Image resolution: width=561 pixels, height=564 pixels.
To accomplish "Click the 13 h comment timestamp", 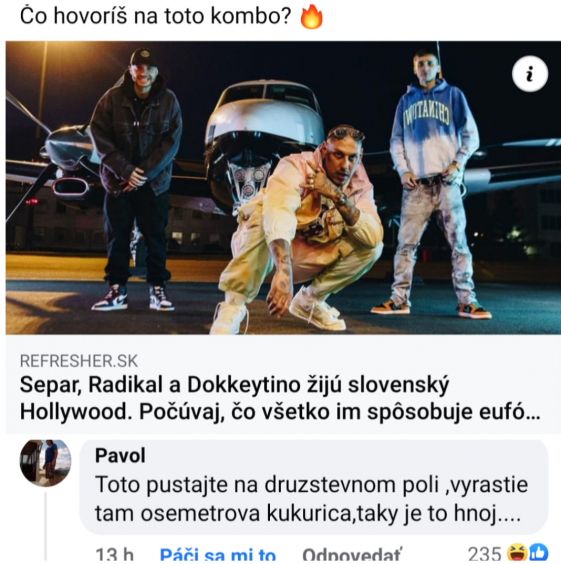I will point(114,555).
